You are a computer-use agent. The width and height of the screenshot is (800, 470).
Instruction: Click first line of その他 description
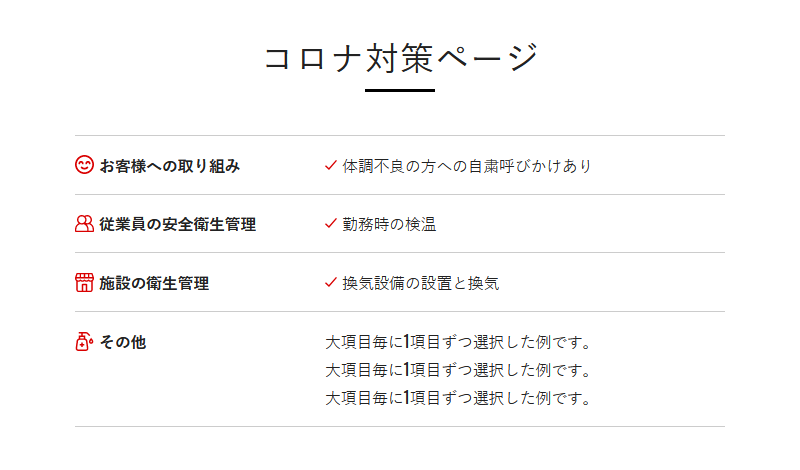click(x=459, y=342)
